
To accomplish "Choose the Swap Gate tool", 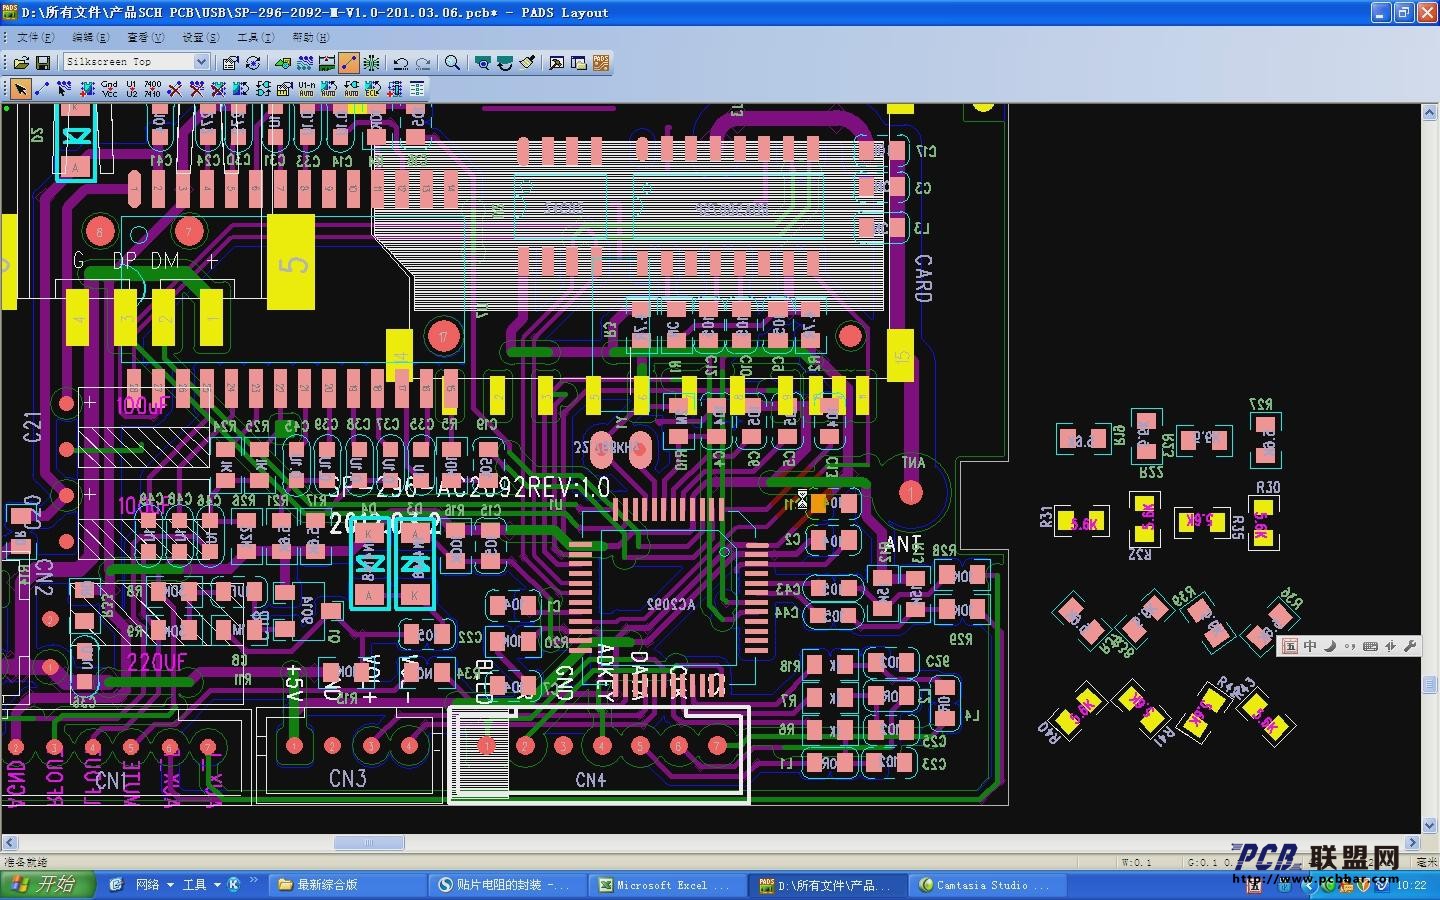I will pyautogui.click(x=262, y=89).
